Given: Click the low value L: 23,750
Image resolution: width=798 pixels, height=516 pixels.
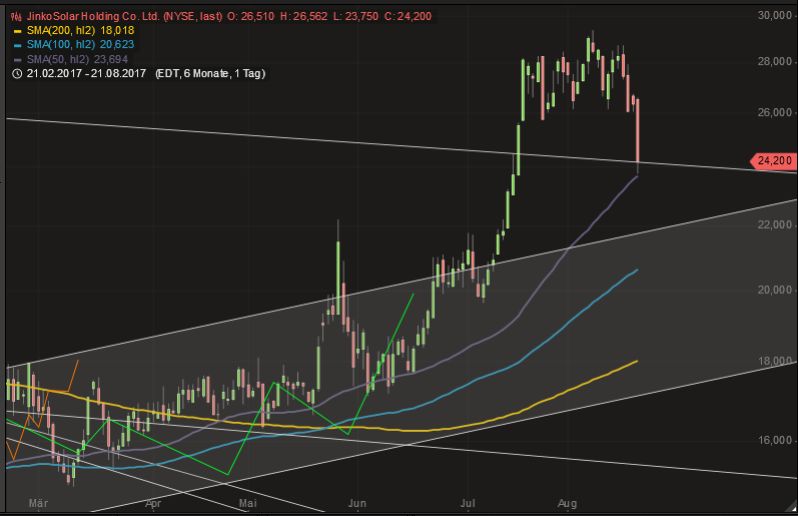Looking at the screenshot, I should tap(355, 16).
